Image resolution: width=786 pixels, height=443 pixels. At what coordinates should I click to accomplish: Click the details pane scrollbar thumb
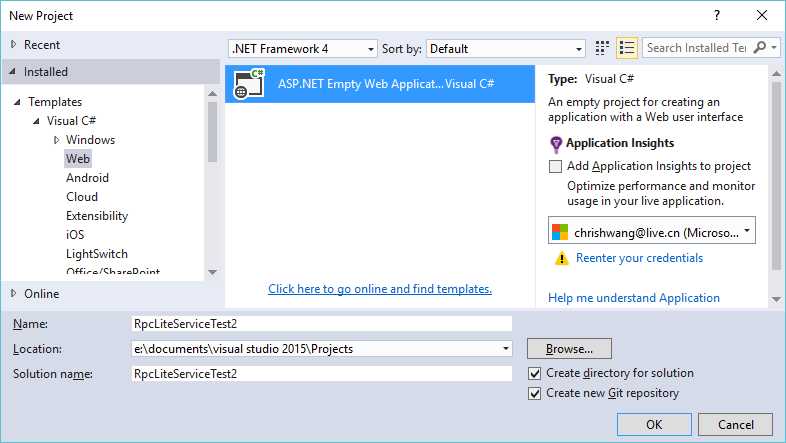[x=776, y=177]
